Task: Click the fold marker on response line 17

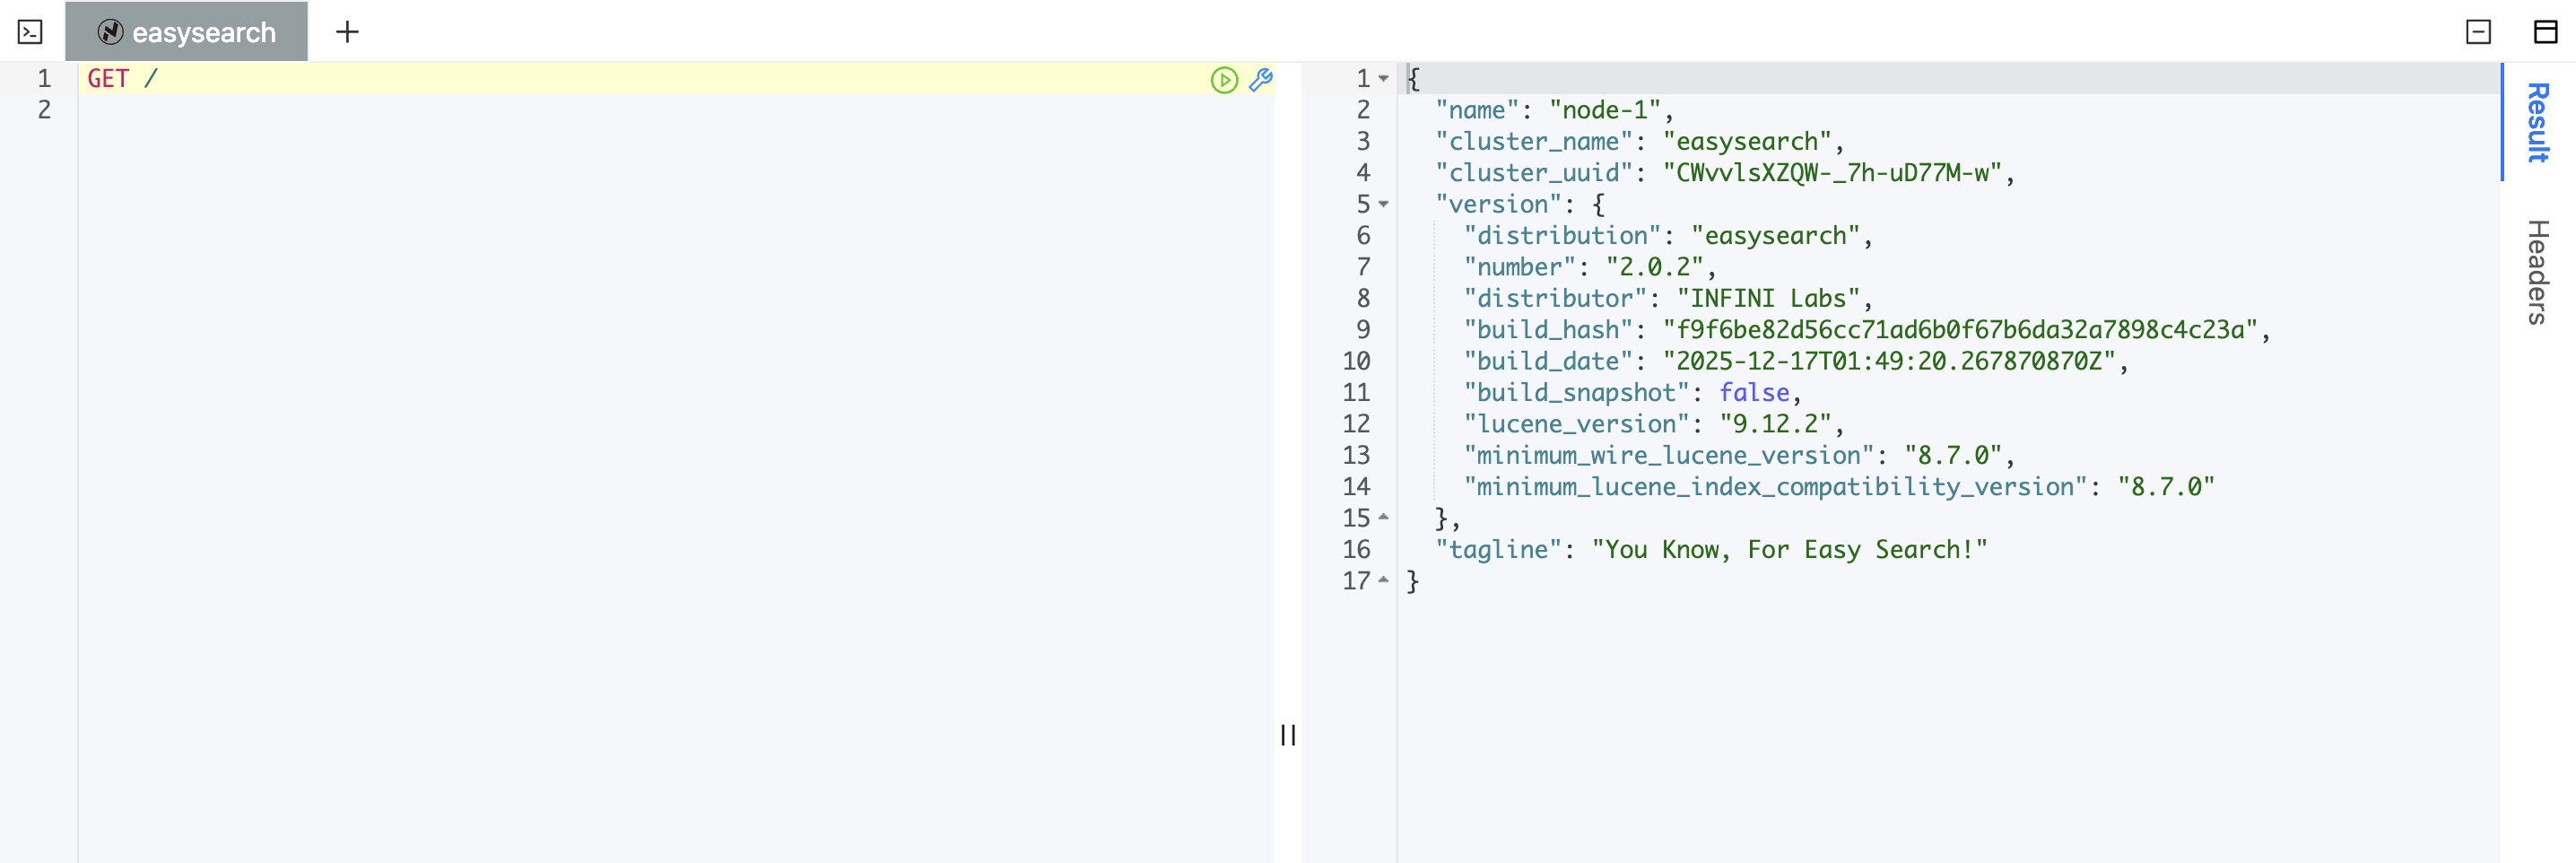Action: [x=1383, y=580]
